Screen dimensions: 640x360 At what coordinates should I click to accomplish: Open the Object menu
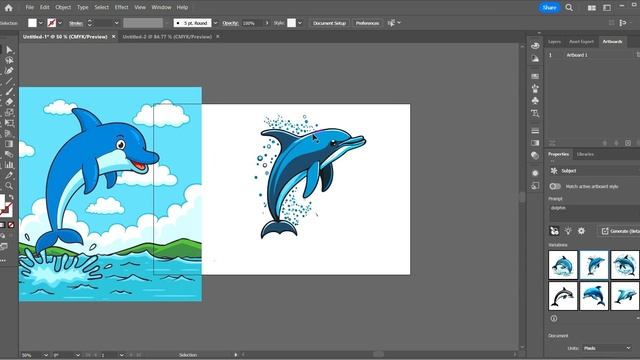pos(63,7)
